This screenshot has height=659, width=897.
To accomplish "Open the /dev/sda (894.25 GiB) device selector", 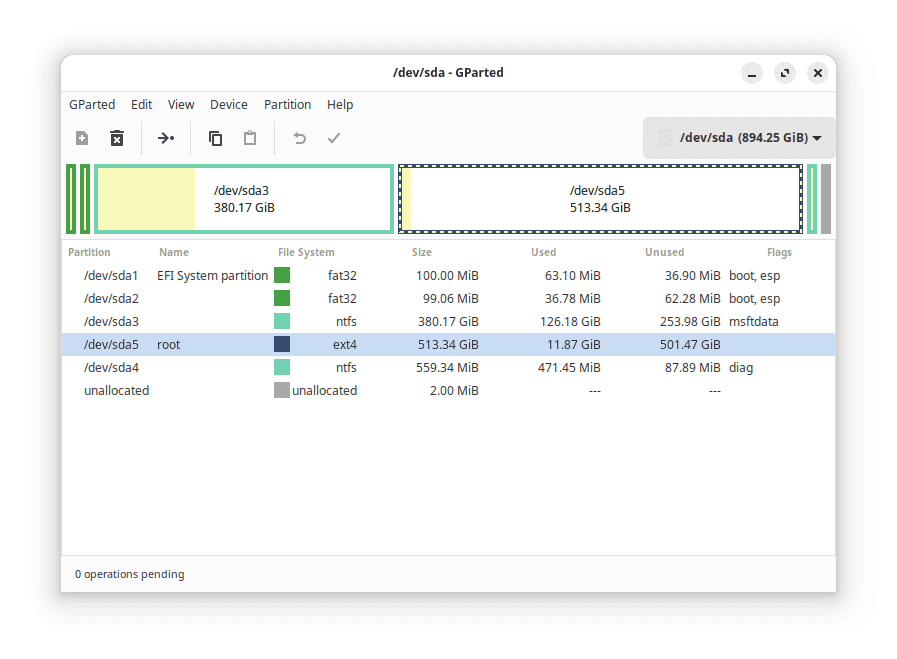I will click(x=739, y=138).
